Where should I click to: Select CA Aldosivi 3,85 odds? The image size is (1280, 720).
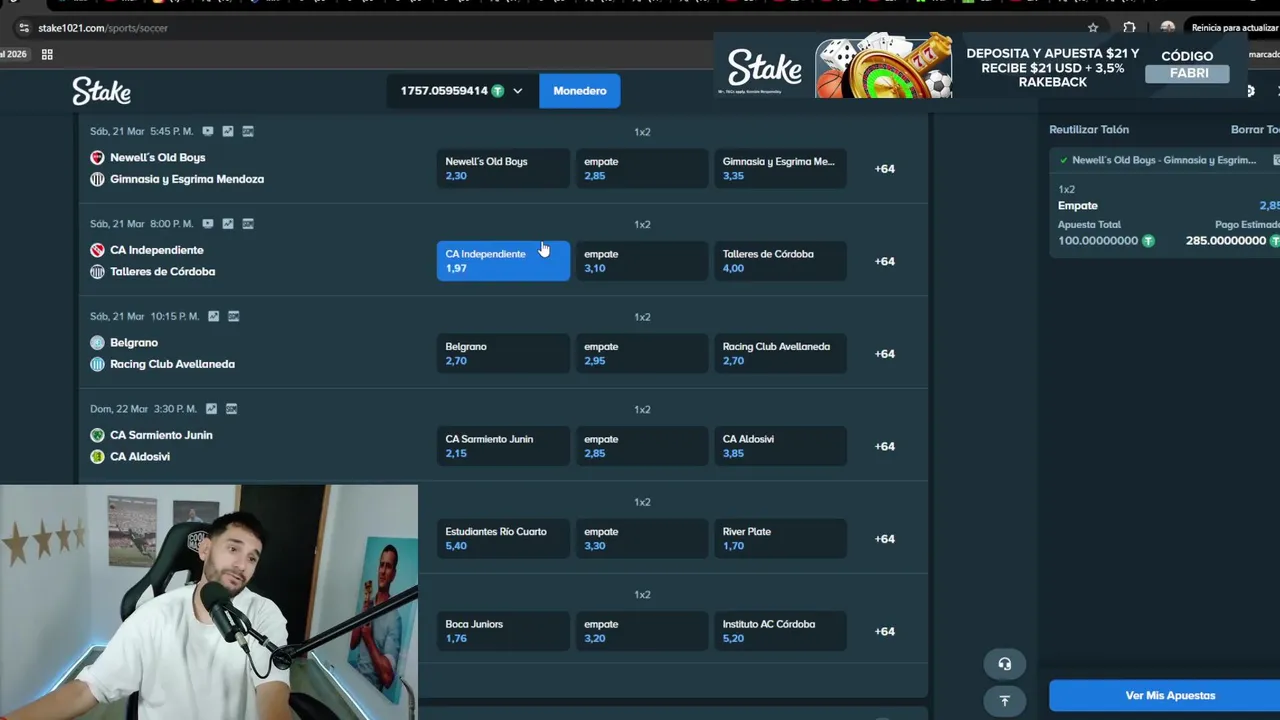pyautogui.click(x=780, y=446)
